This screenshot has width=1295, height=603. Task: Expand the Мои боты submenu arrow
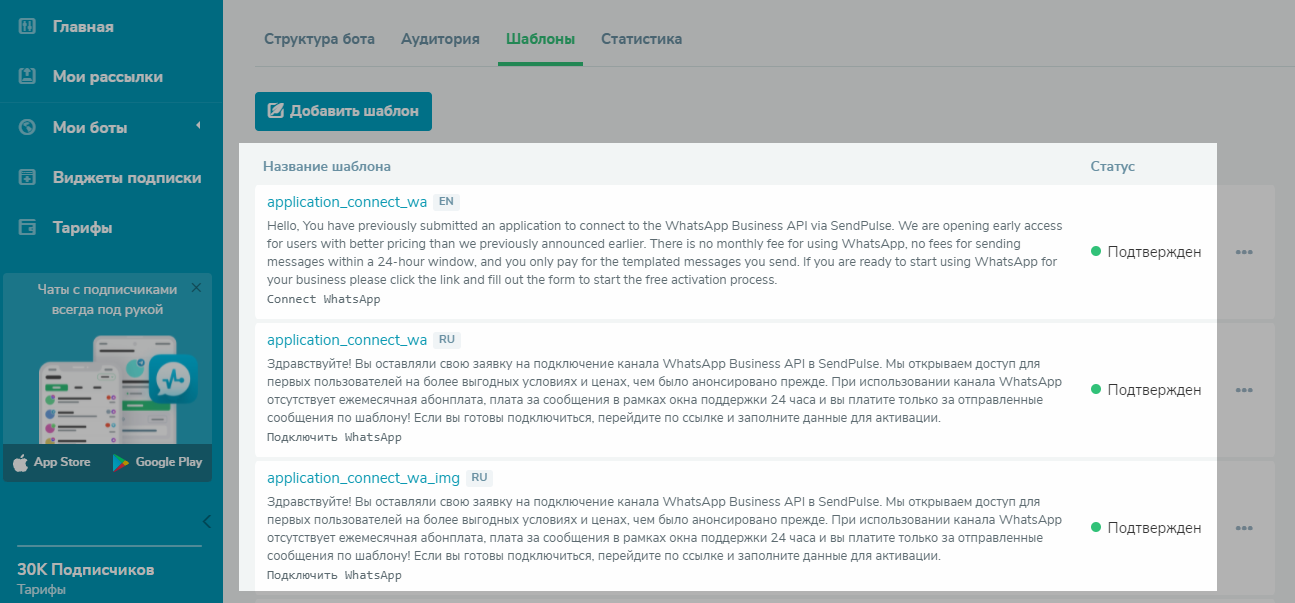pos(198,126)
